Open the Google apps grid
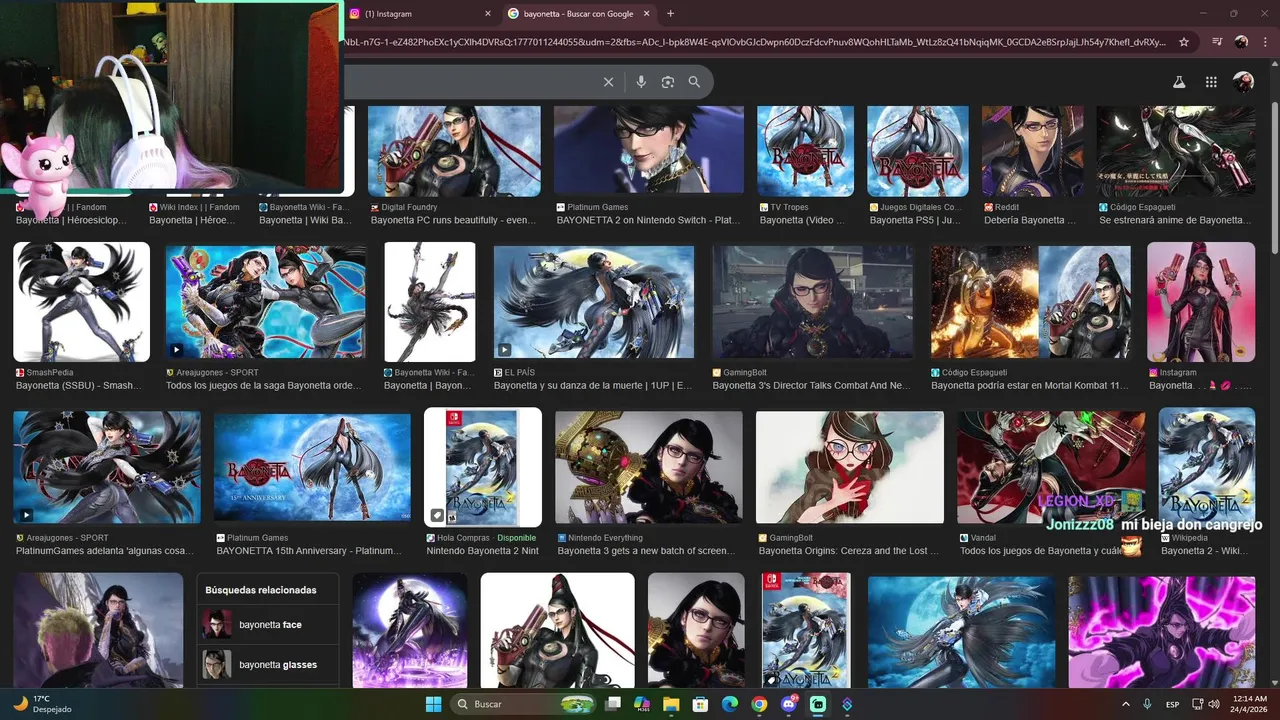Screen dimensions: 1280x720 [x=1211, y=82]
